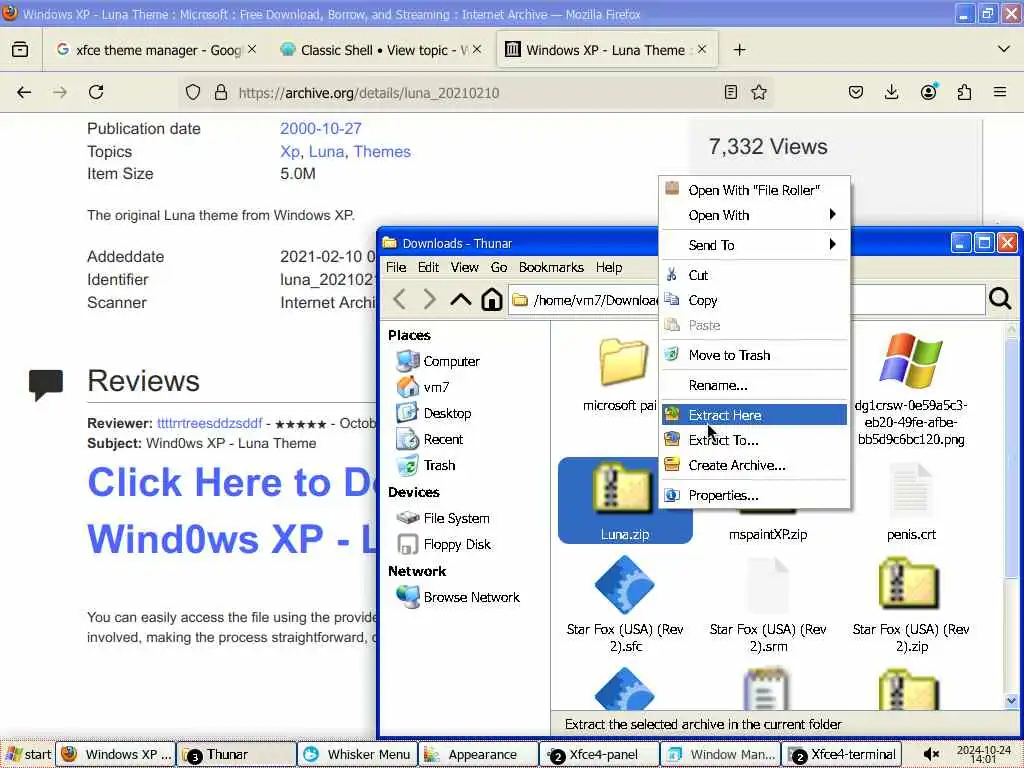Switch to xfce theme manager tab
The image size is (1024, 768).
(157, 50)
